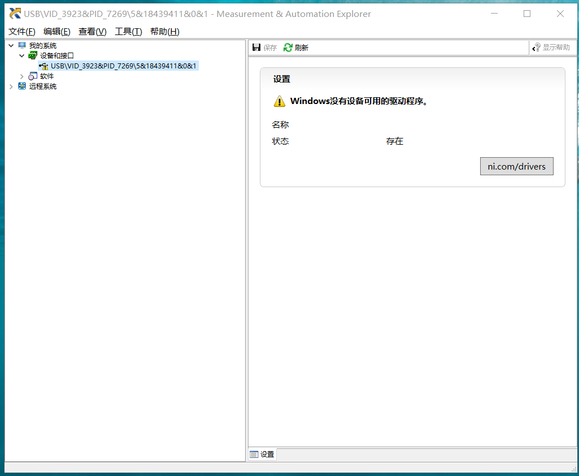The height and width of the screenshot is (476, 579).
Task: Click the 我的系统 computer icon
Action: coord(22,45)
